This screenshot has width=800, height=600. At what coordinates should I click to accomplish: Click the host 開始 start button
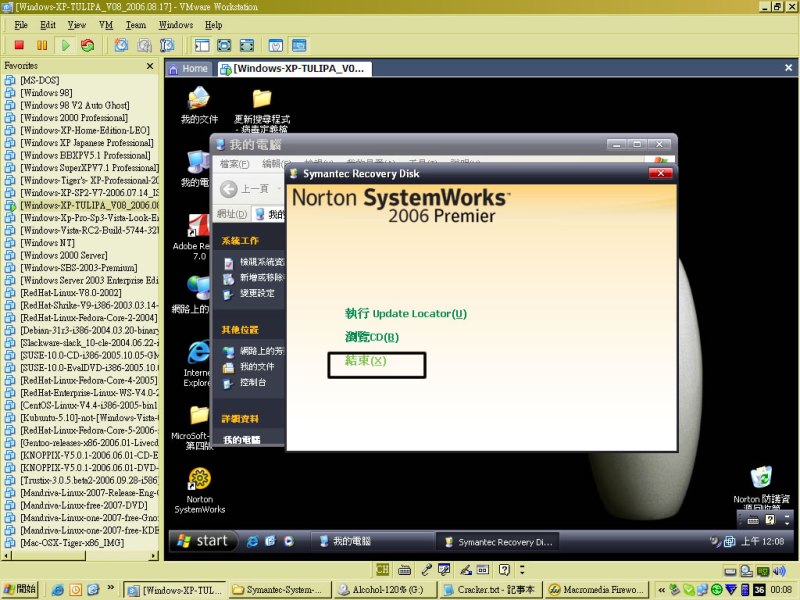click(x=21, y=589)
